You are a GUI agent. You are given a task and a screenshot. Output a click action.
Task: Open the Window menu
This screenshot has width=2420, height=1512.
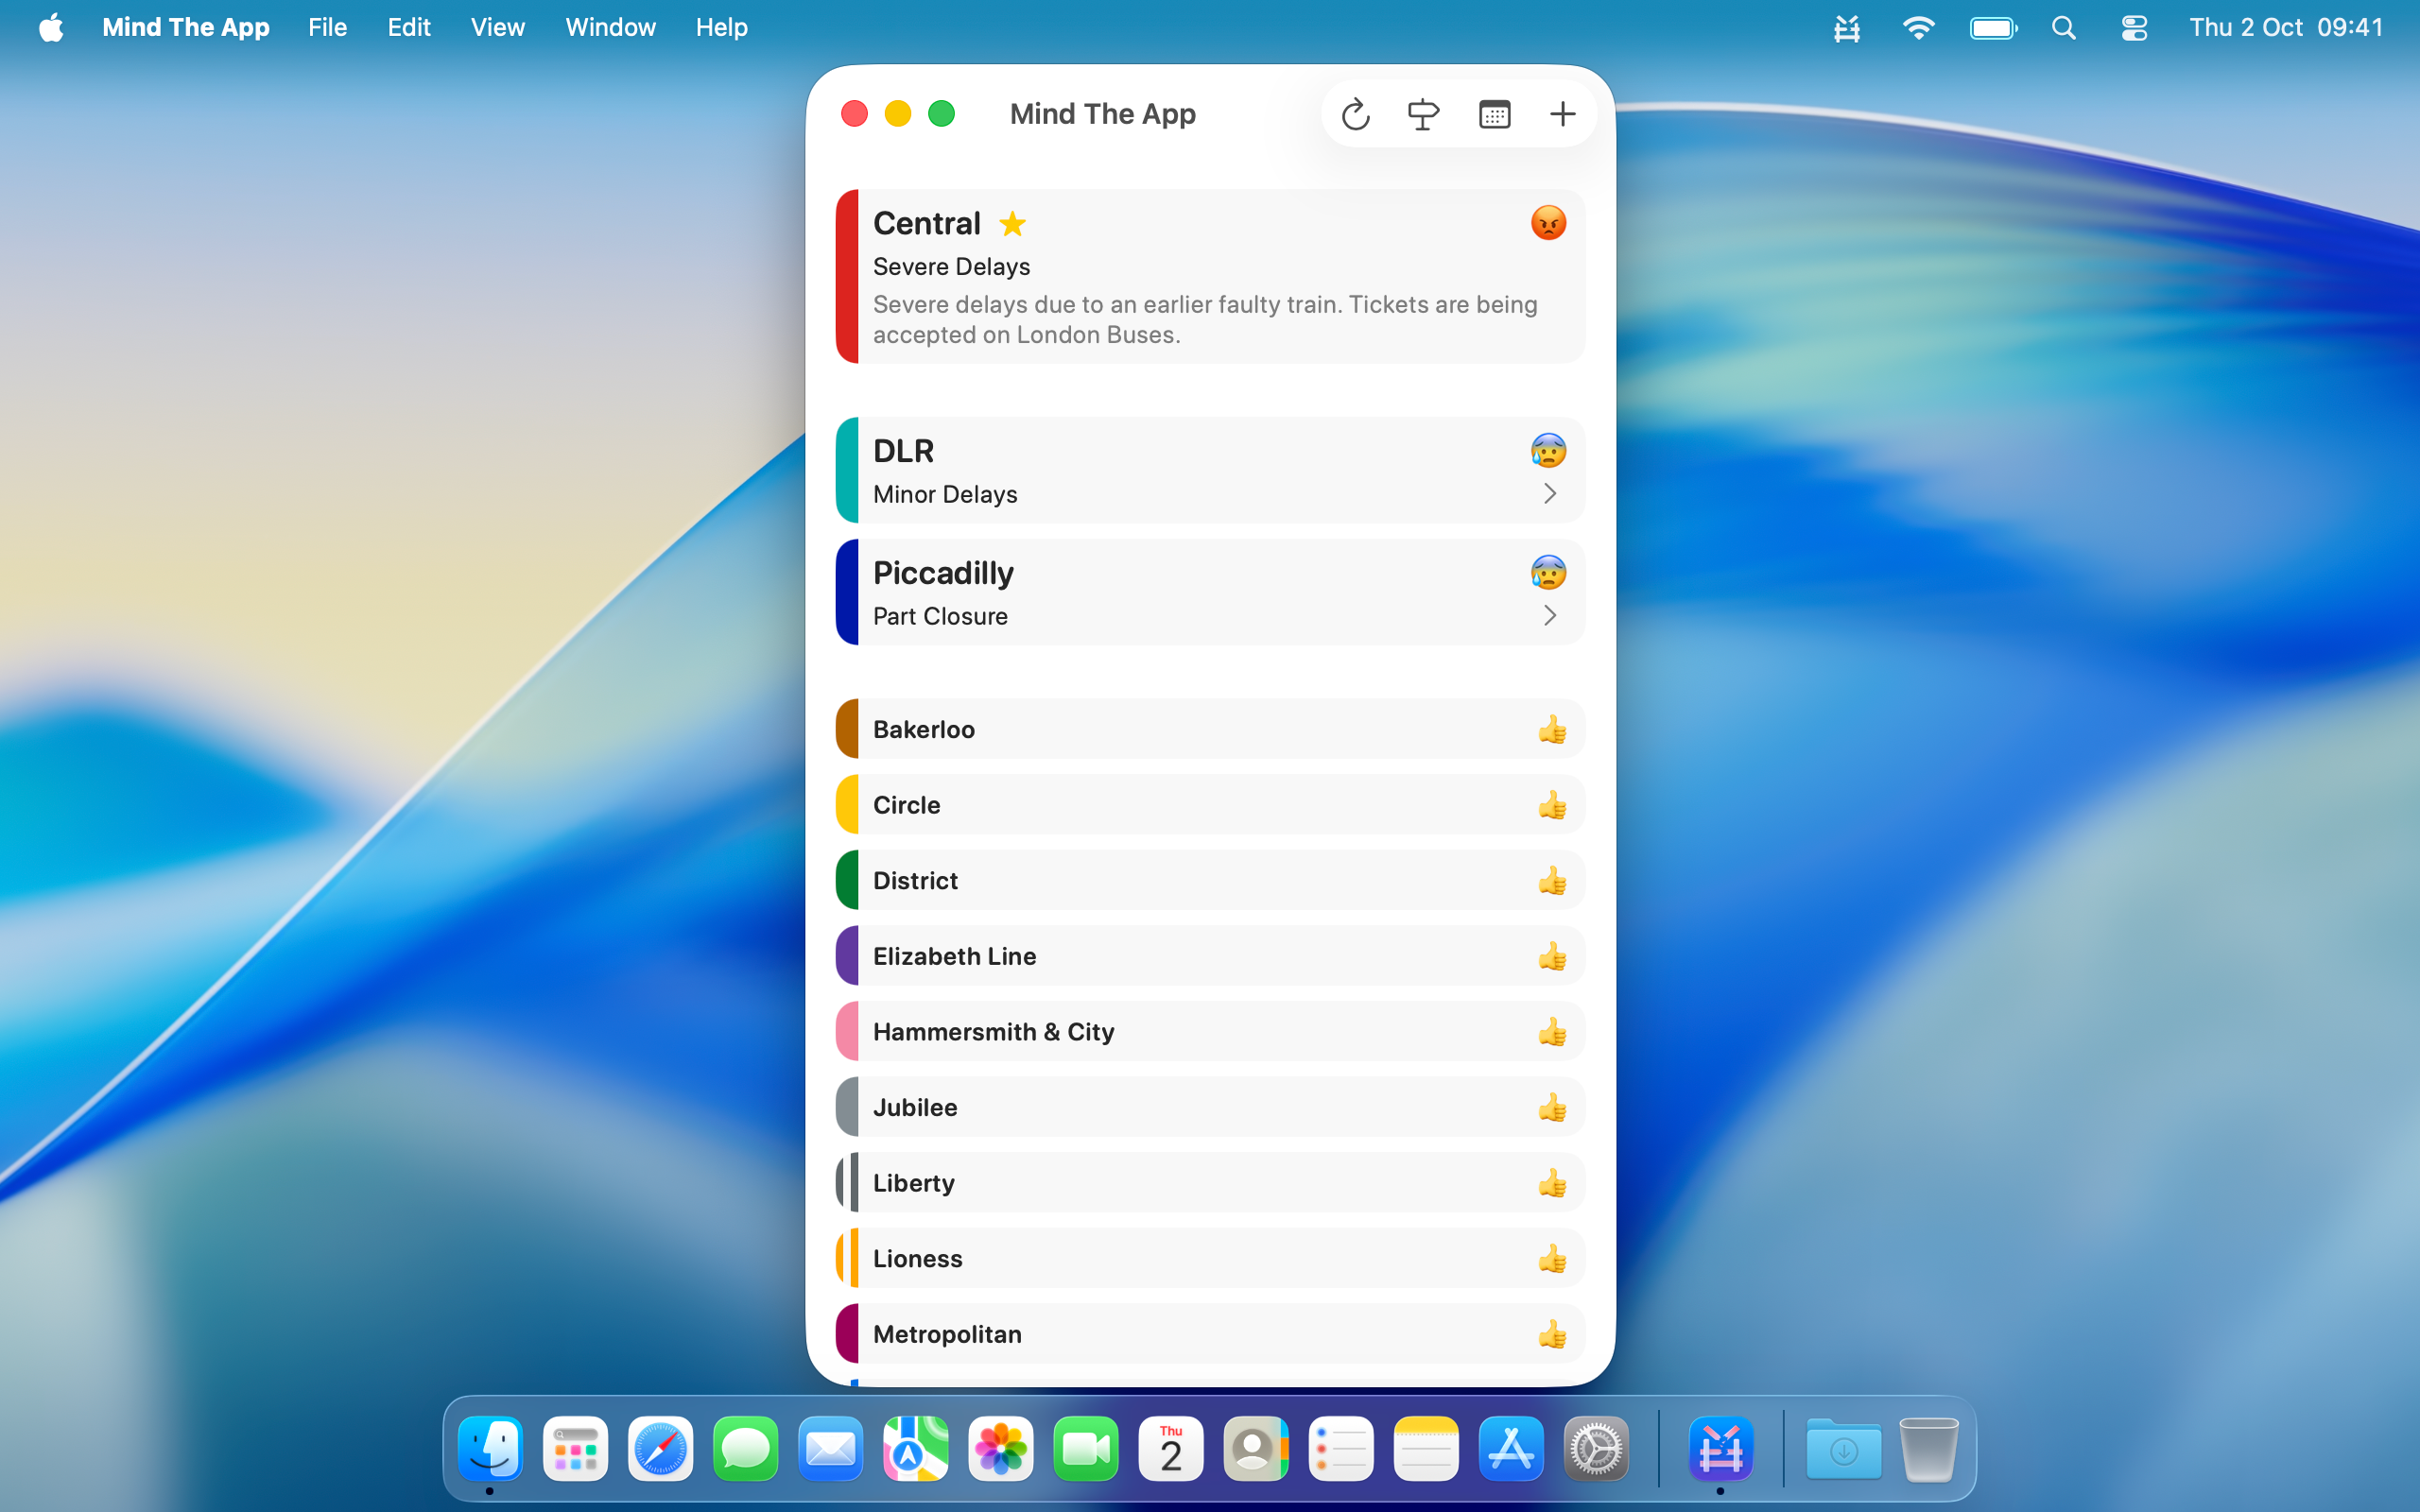tap(610, 27)
